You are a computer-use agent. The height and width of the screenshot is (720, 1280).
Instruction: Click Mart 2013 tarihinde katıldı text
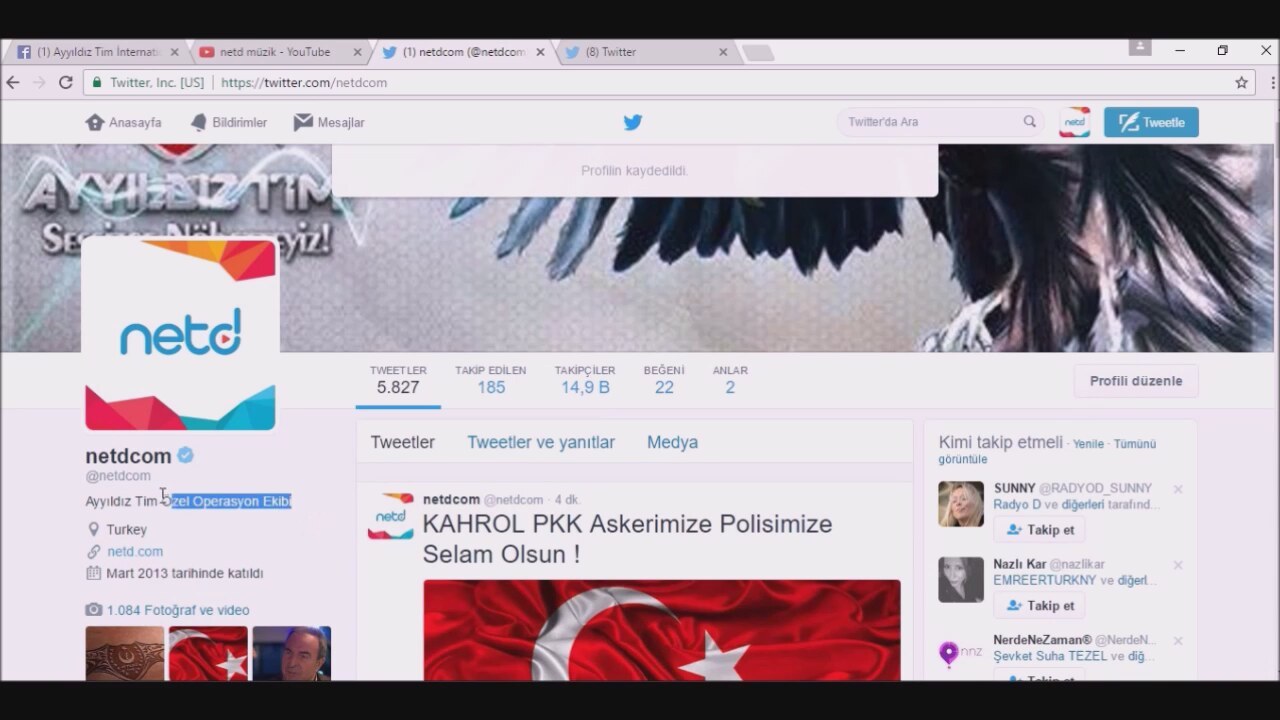[185, 574]
